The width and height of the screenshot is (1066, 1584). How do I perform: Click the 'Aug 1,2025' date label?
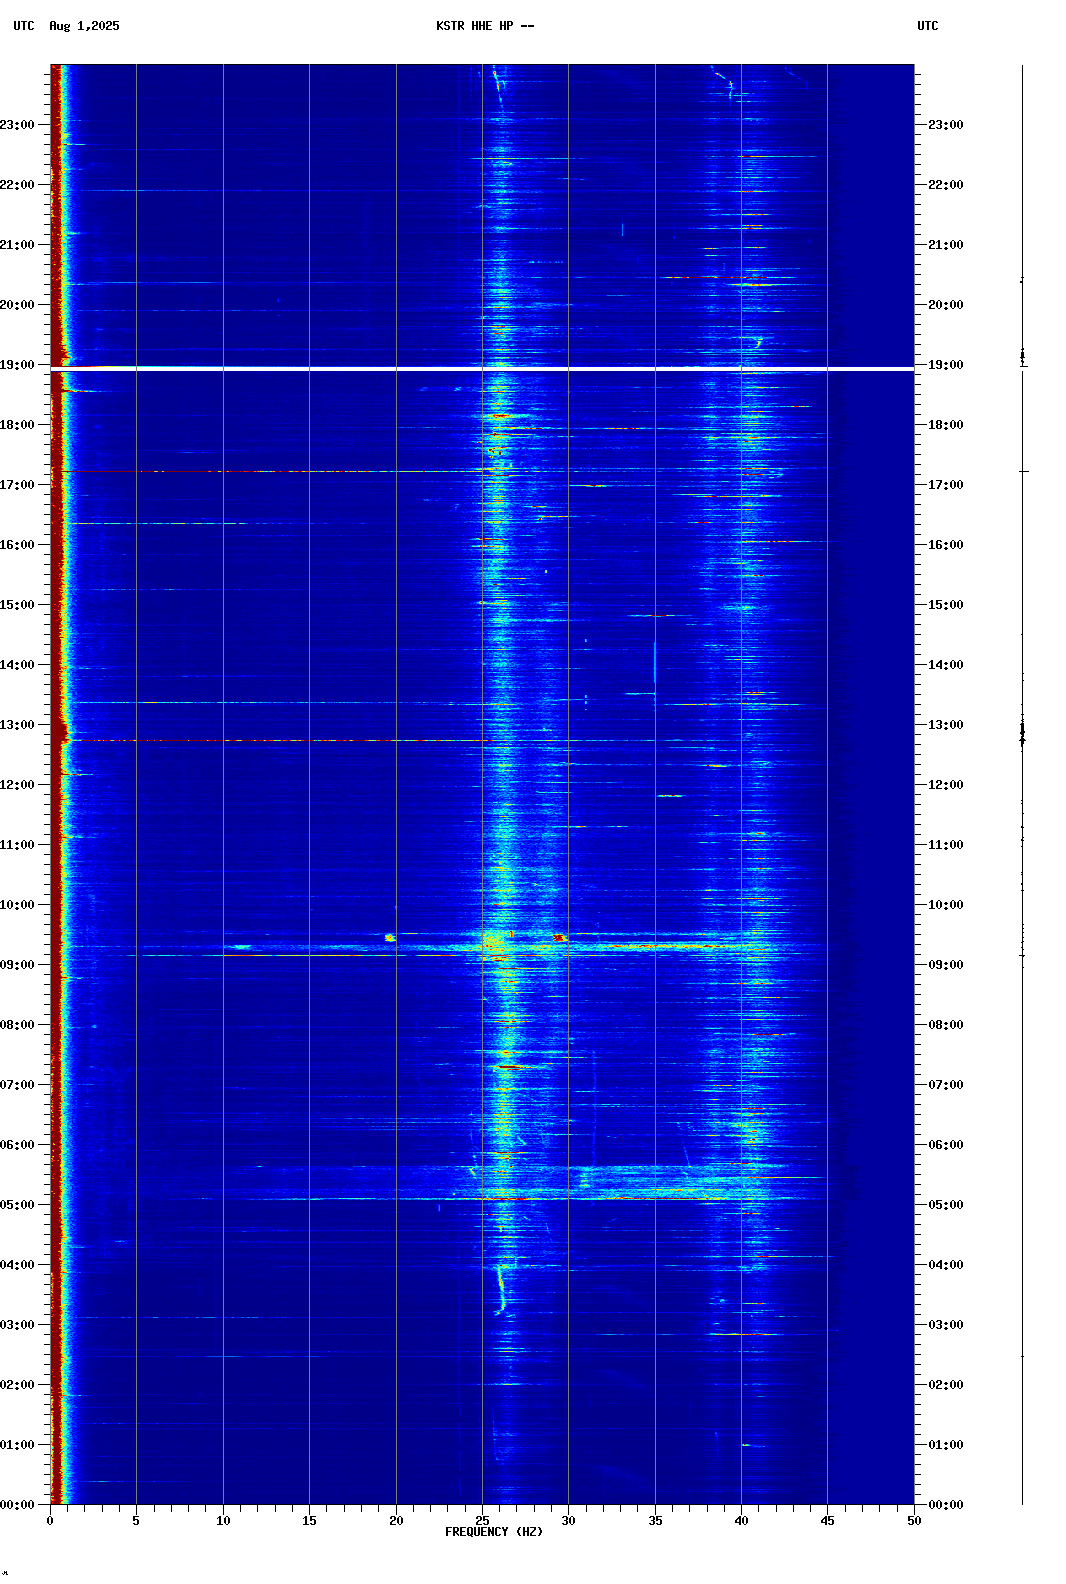84,26
